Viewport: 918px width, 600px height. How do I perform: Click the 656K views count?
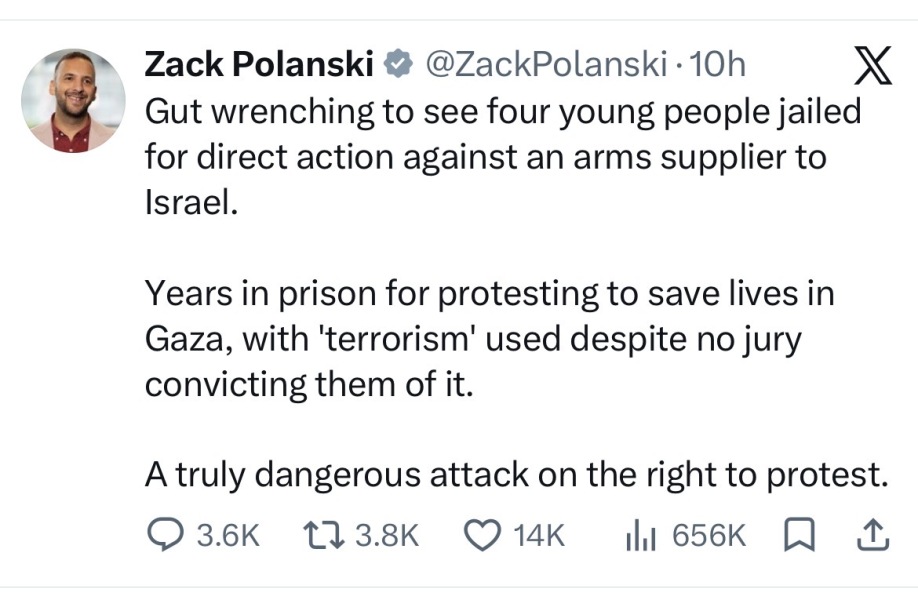709,536
